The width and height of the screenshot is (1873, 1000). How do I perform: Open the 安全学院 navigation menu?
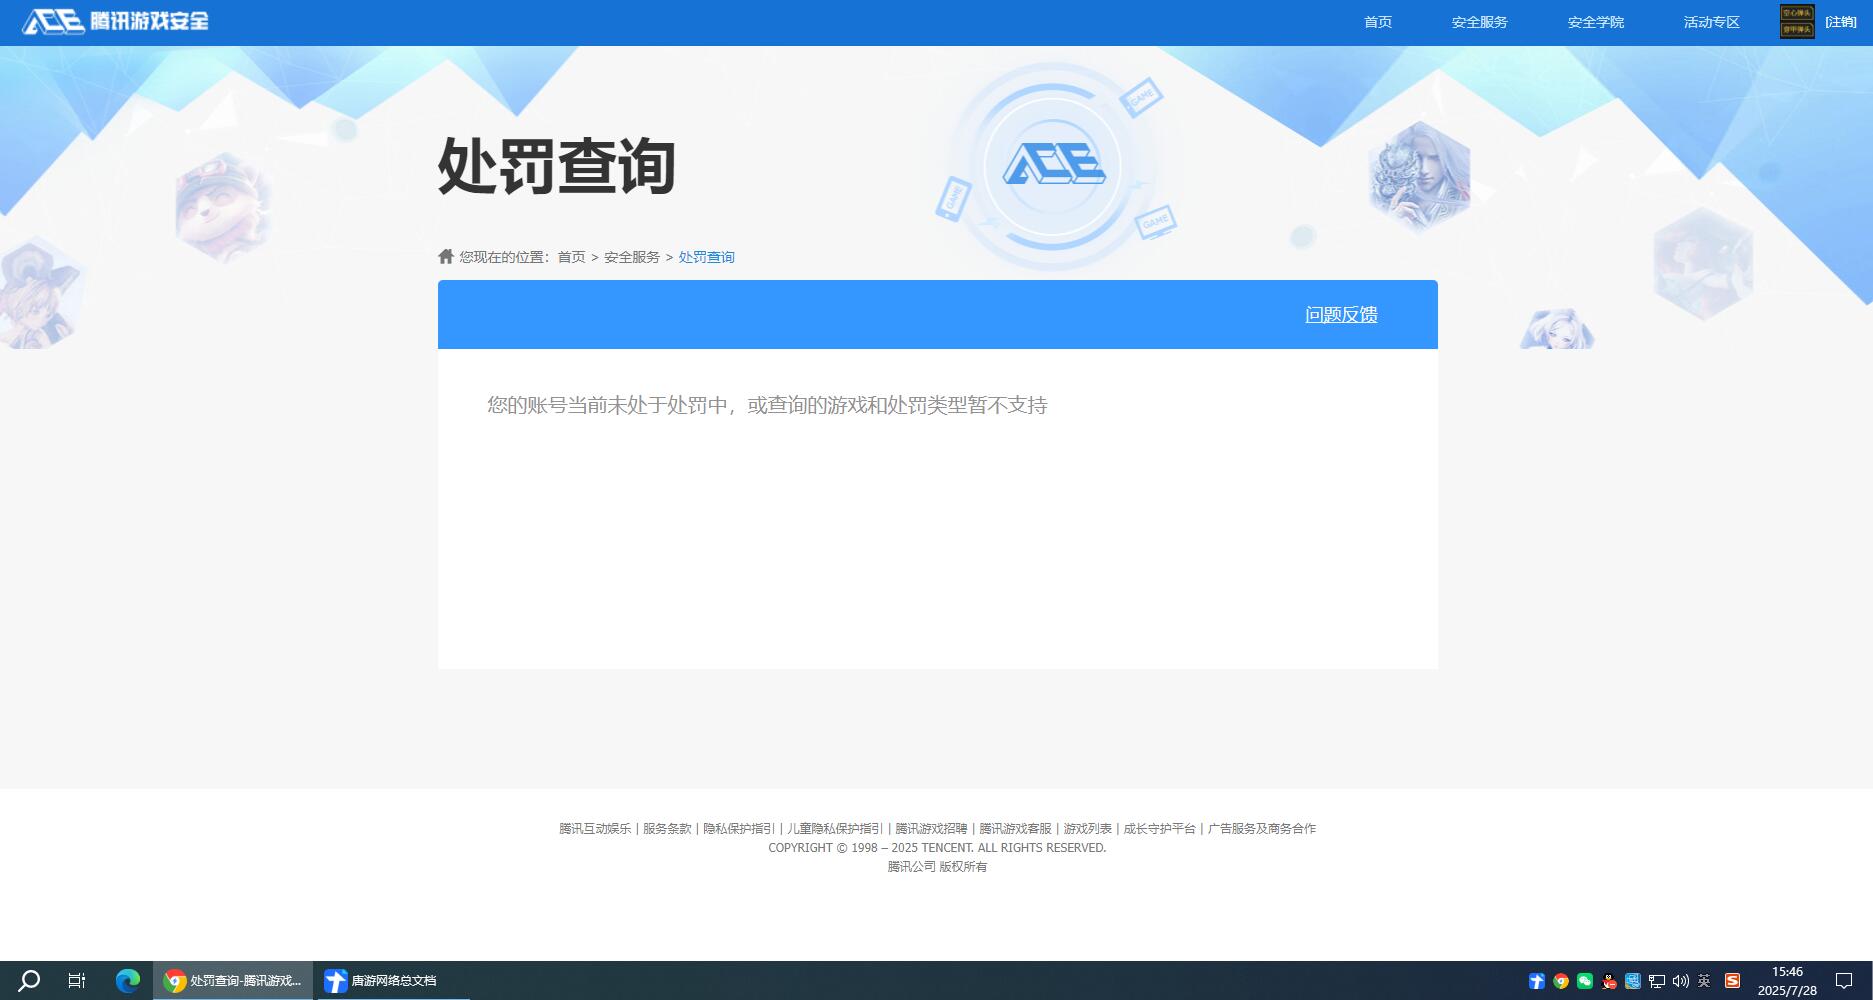click(1595, 22)
